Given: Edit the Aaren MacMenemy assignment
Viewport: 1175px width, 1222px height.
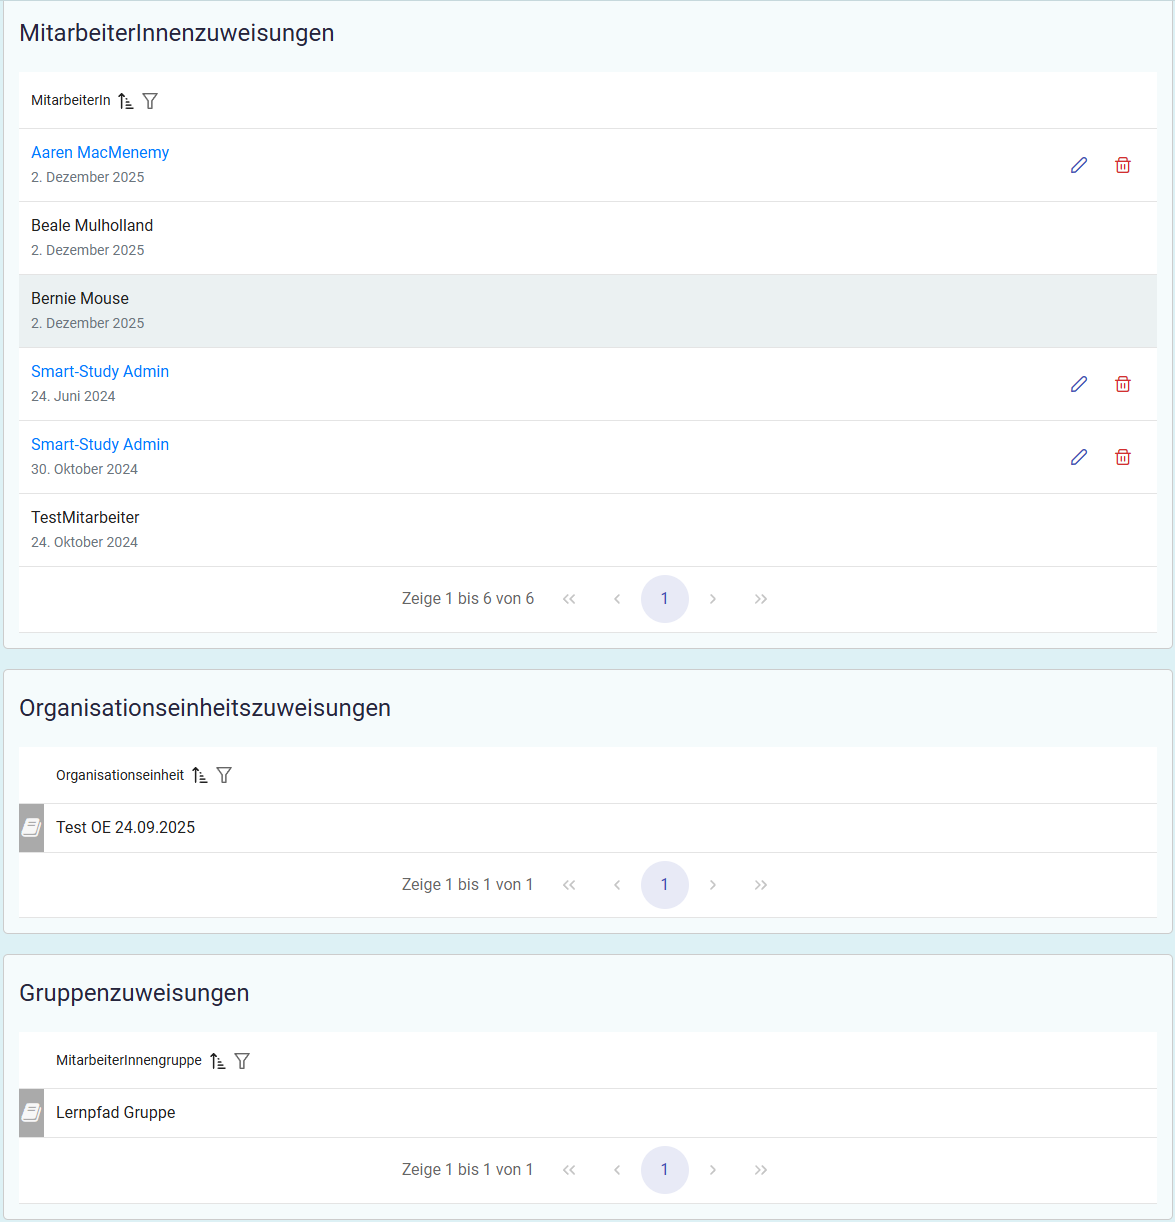Looking at the screenshot, I should pyautogui.click(x=1079, y=165).
